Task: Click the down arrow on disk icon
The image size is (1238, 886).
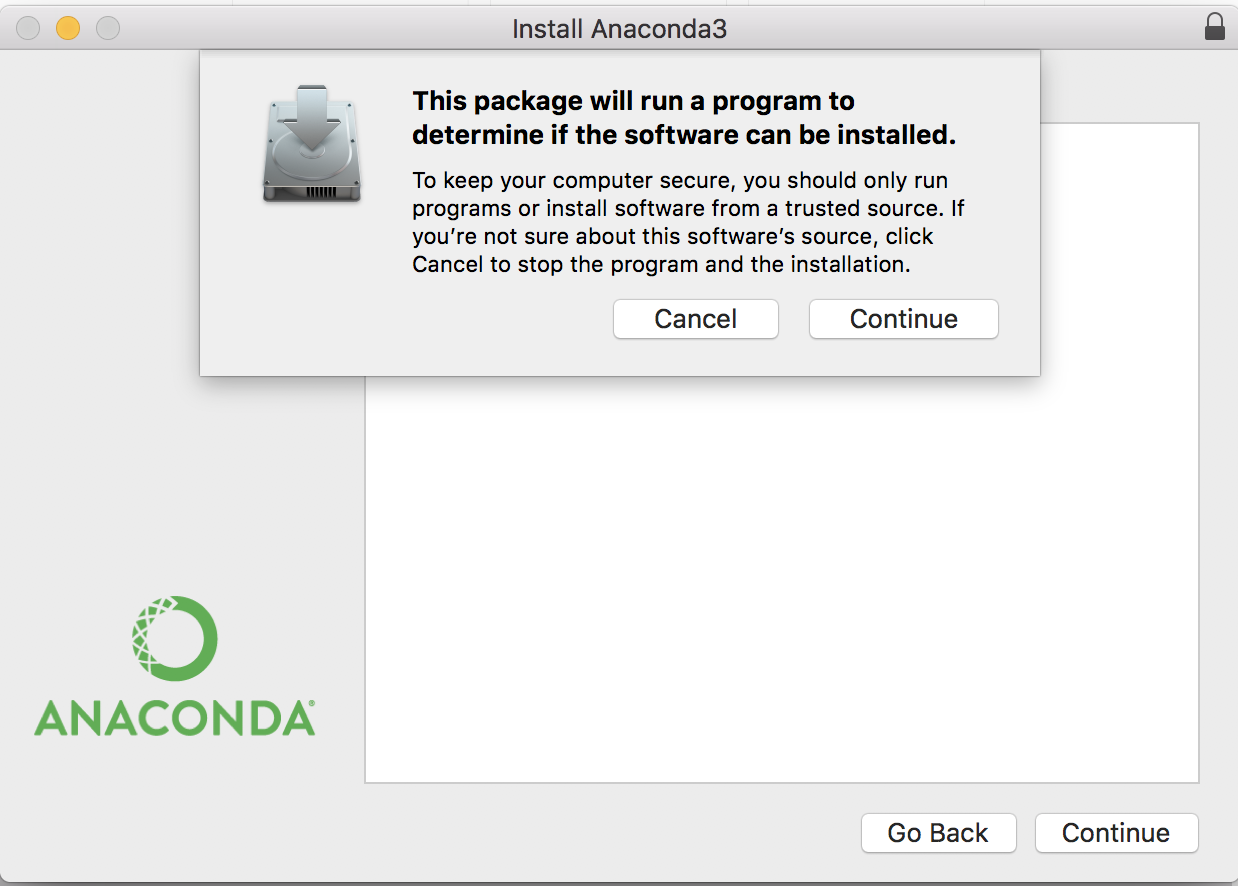Action: coord(313,118)
